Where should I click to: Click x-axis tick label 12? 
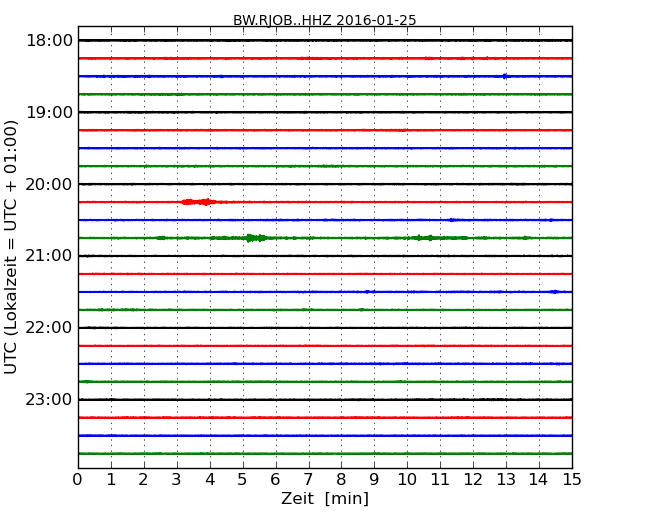point(473,480)
